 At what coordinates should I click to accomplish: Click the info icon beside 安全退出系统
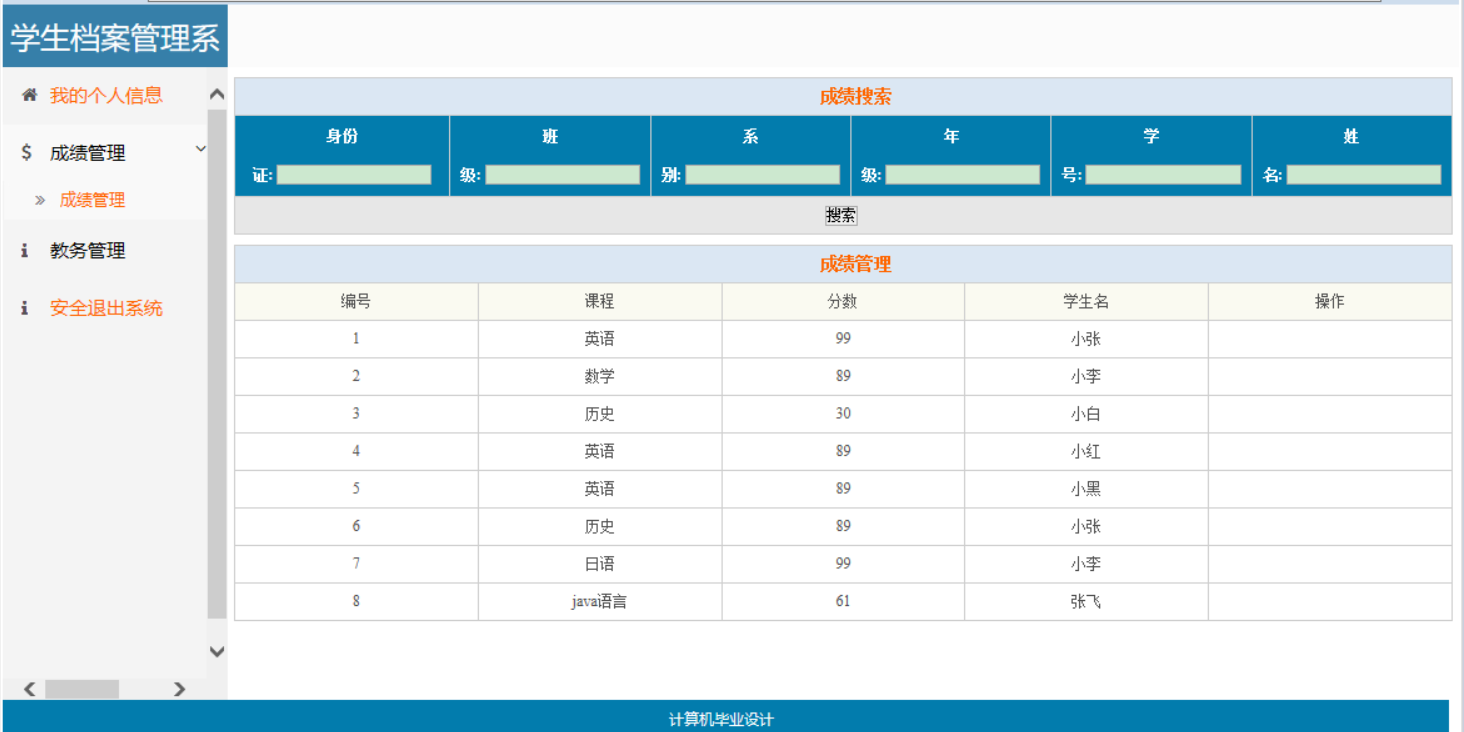(x=25, y=308)
